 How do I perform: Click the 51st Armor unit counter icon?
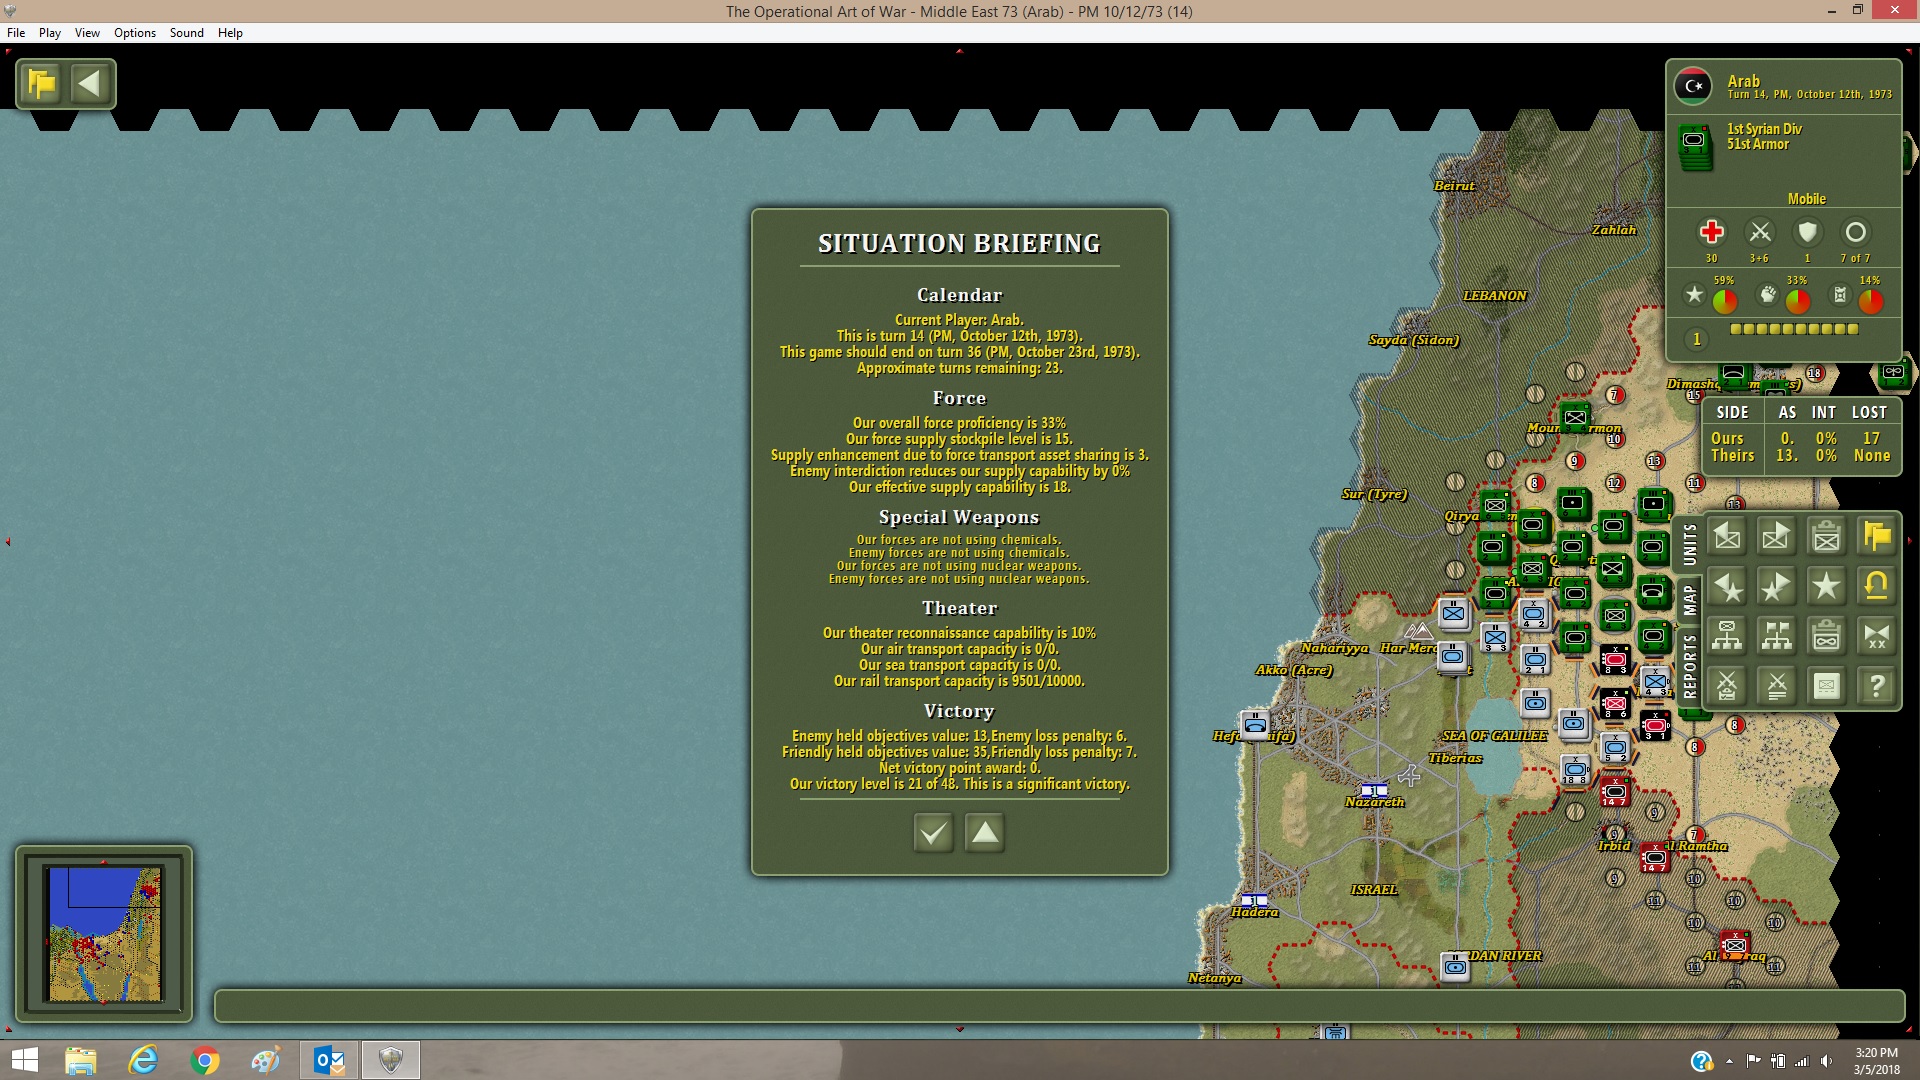[x=1694, y=147]
